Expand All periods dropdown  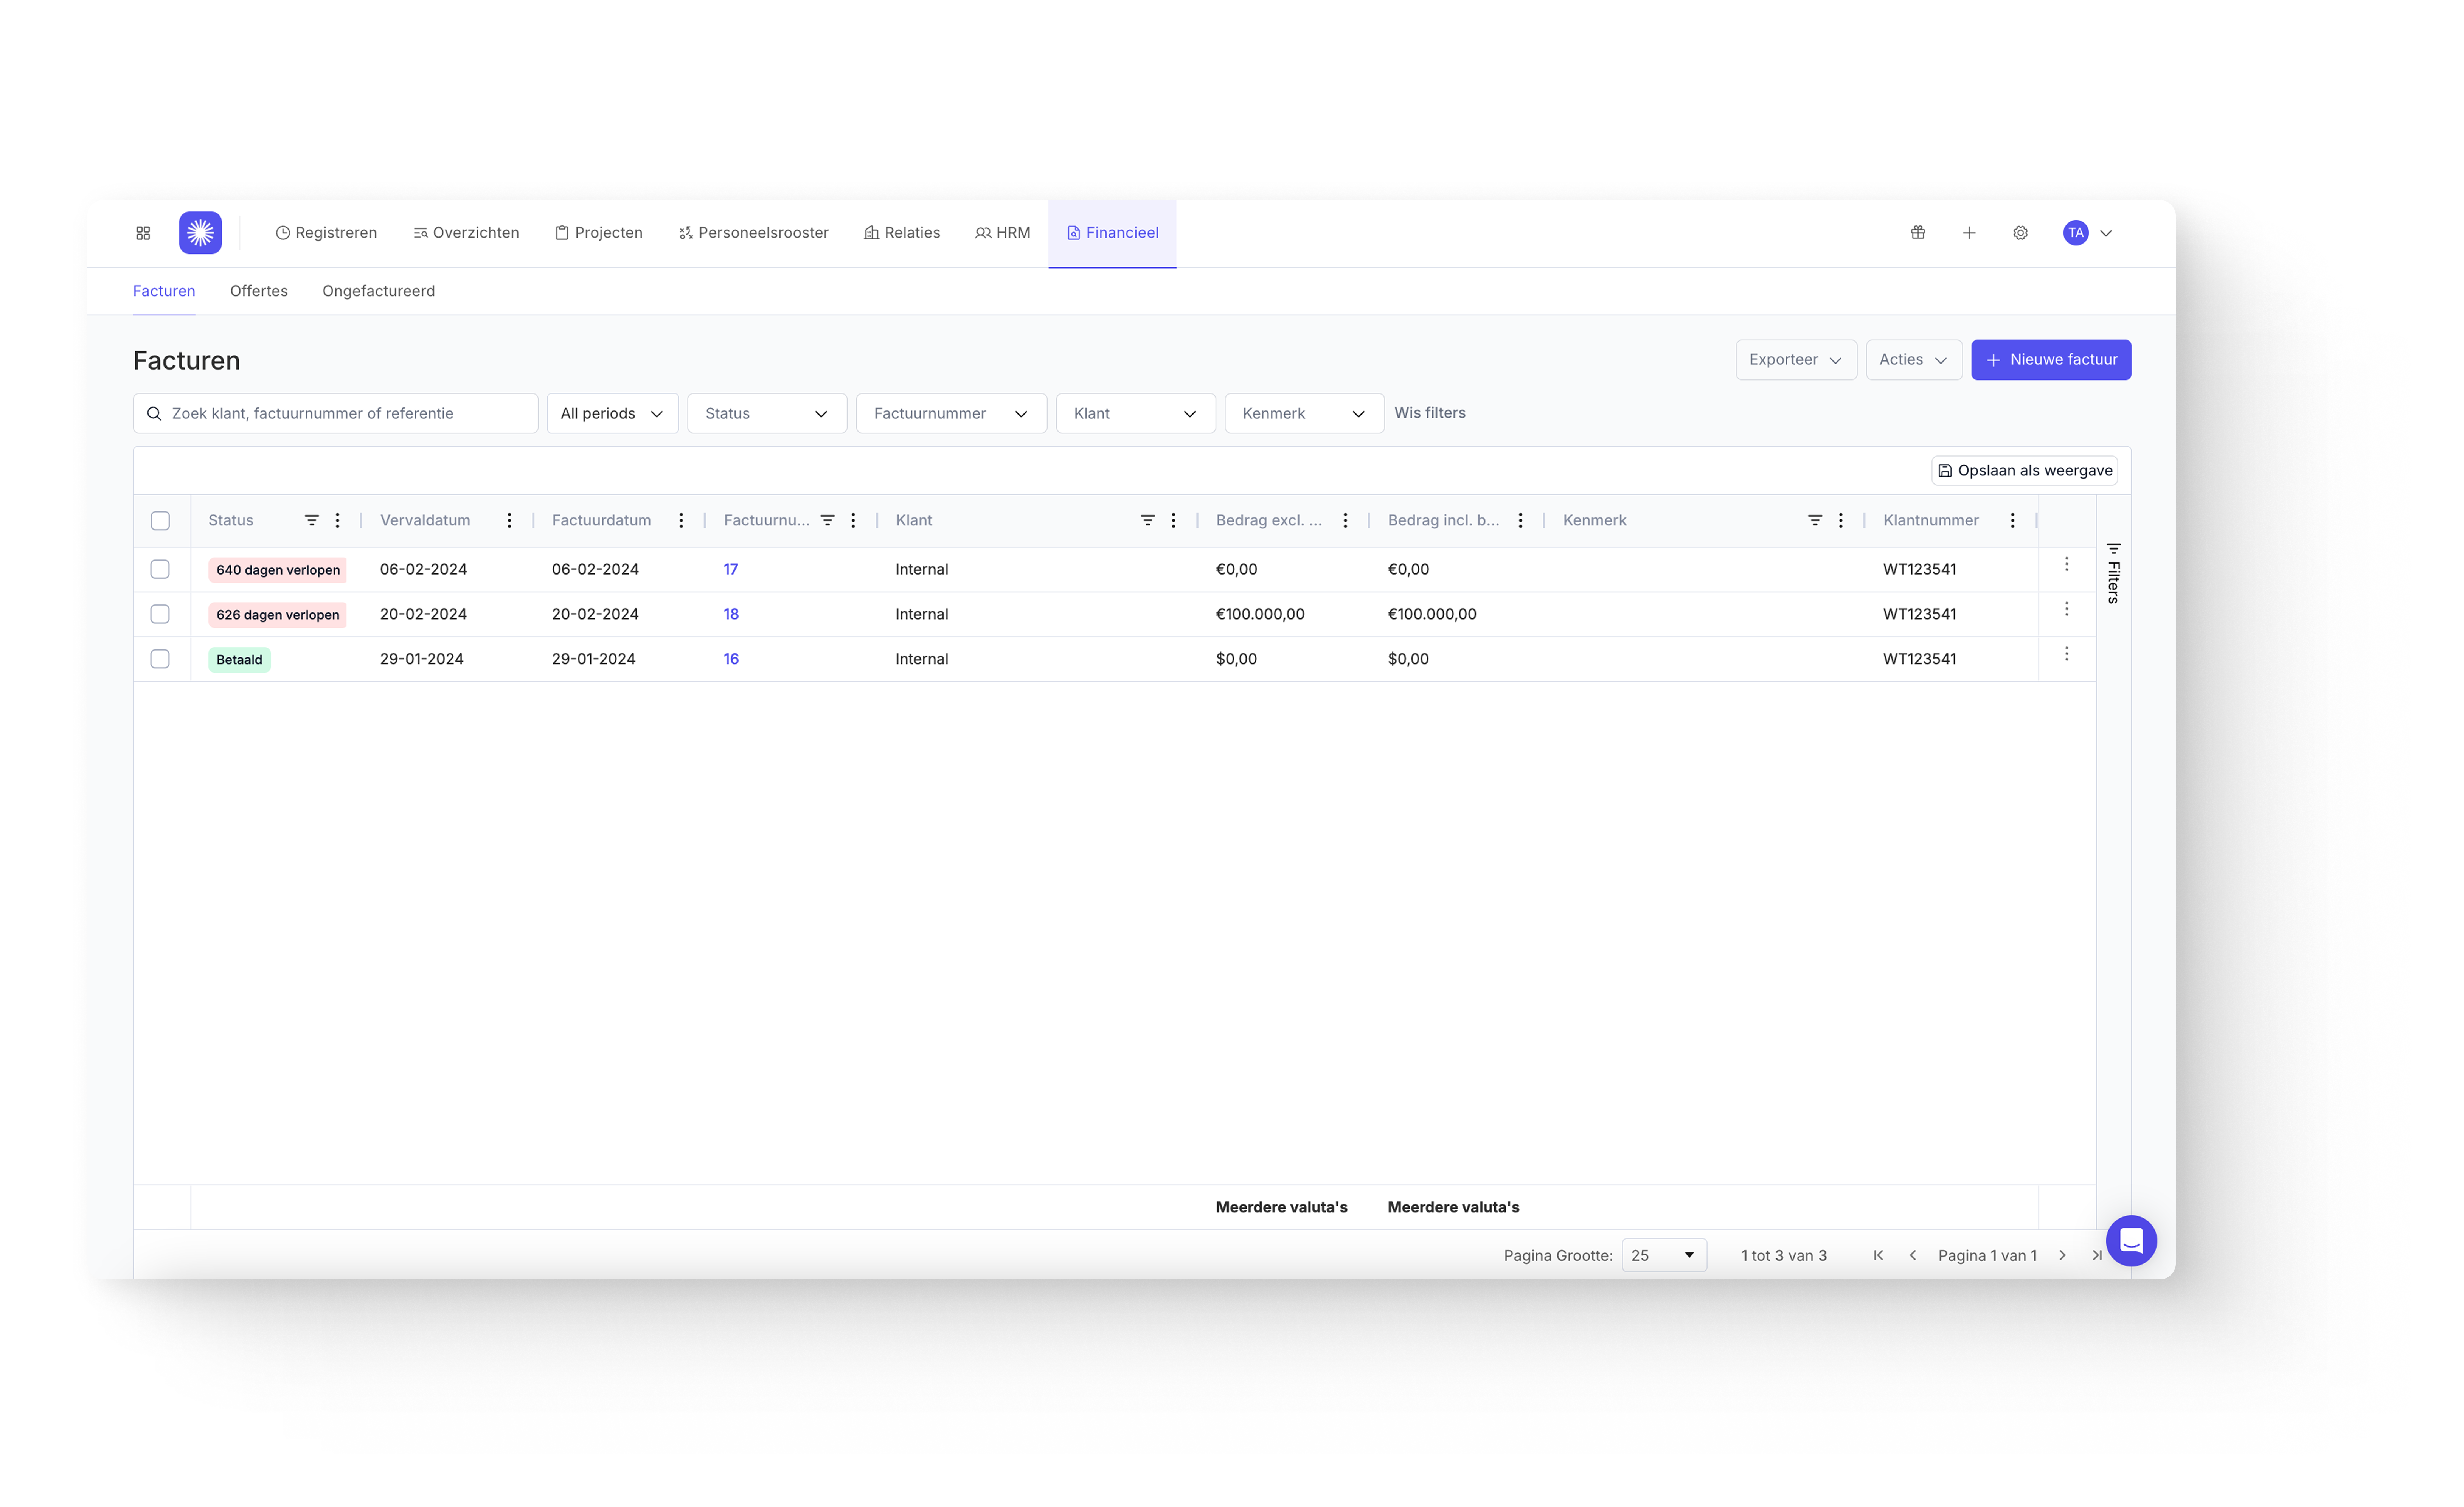tap(612, 413)
